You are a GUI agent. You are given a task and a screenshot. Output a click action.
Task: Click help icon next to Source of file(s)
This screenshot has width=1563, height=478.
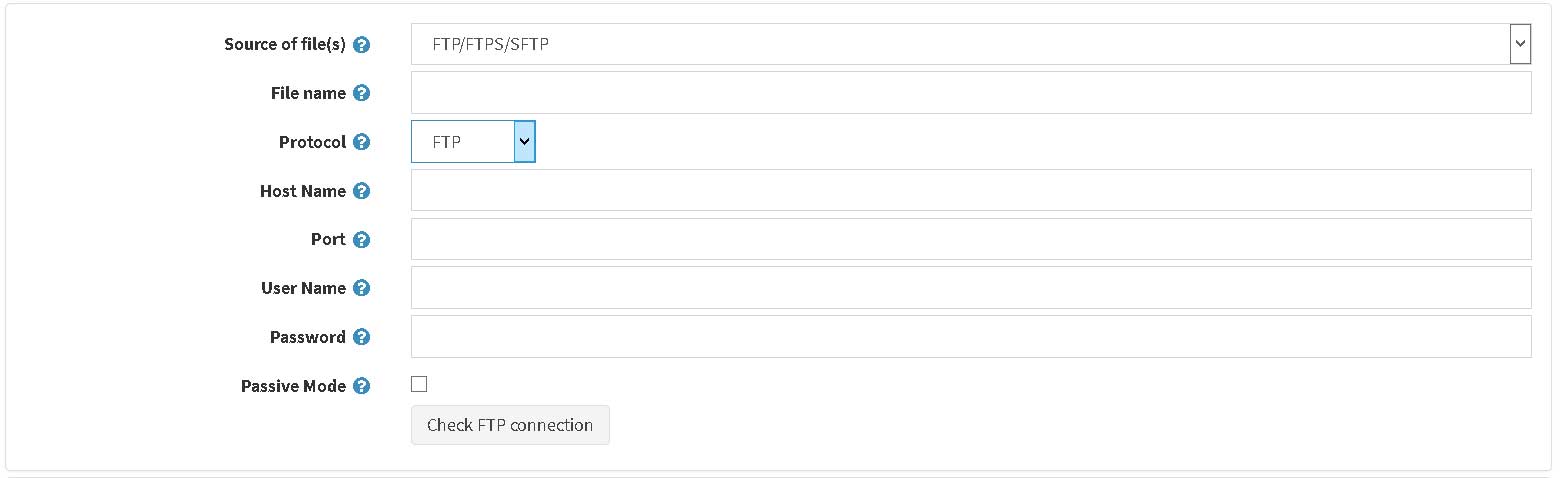point(362,45)
